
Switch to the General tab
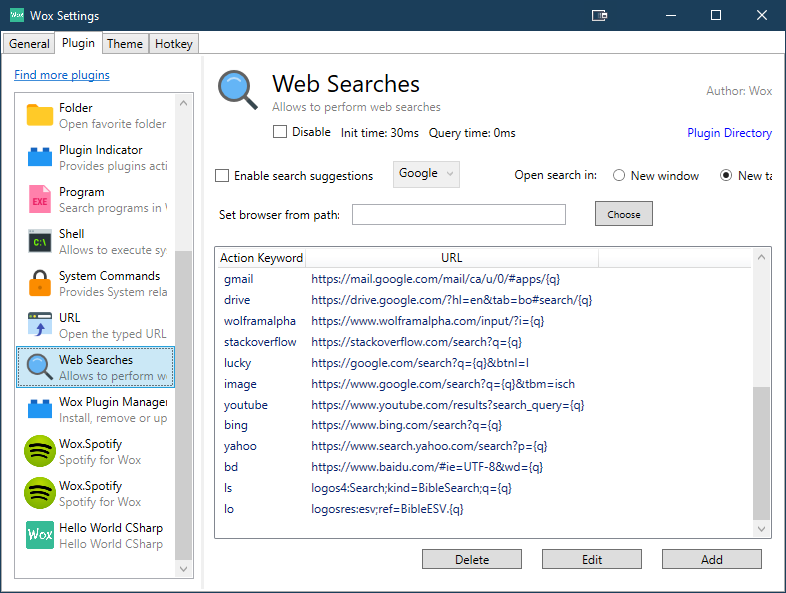tap(29, 44)
